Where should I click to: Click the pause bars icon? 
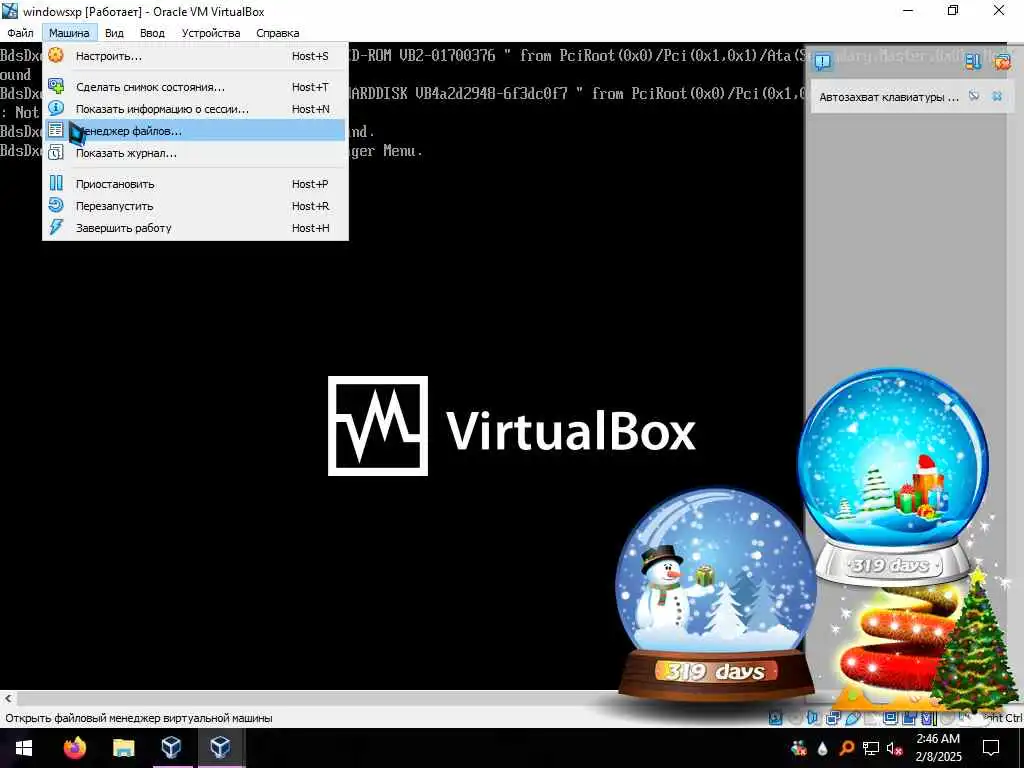click(x=56, y=183)
